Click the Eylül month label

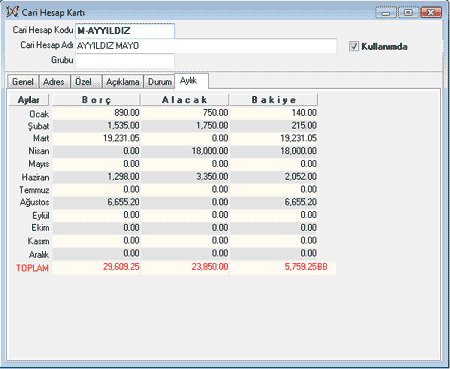[x=41, y=216]
